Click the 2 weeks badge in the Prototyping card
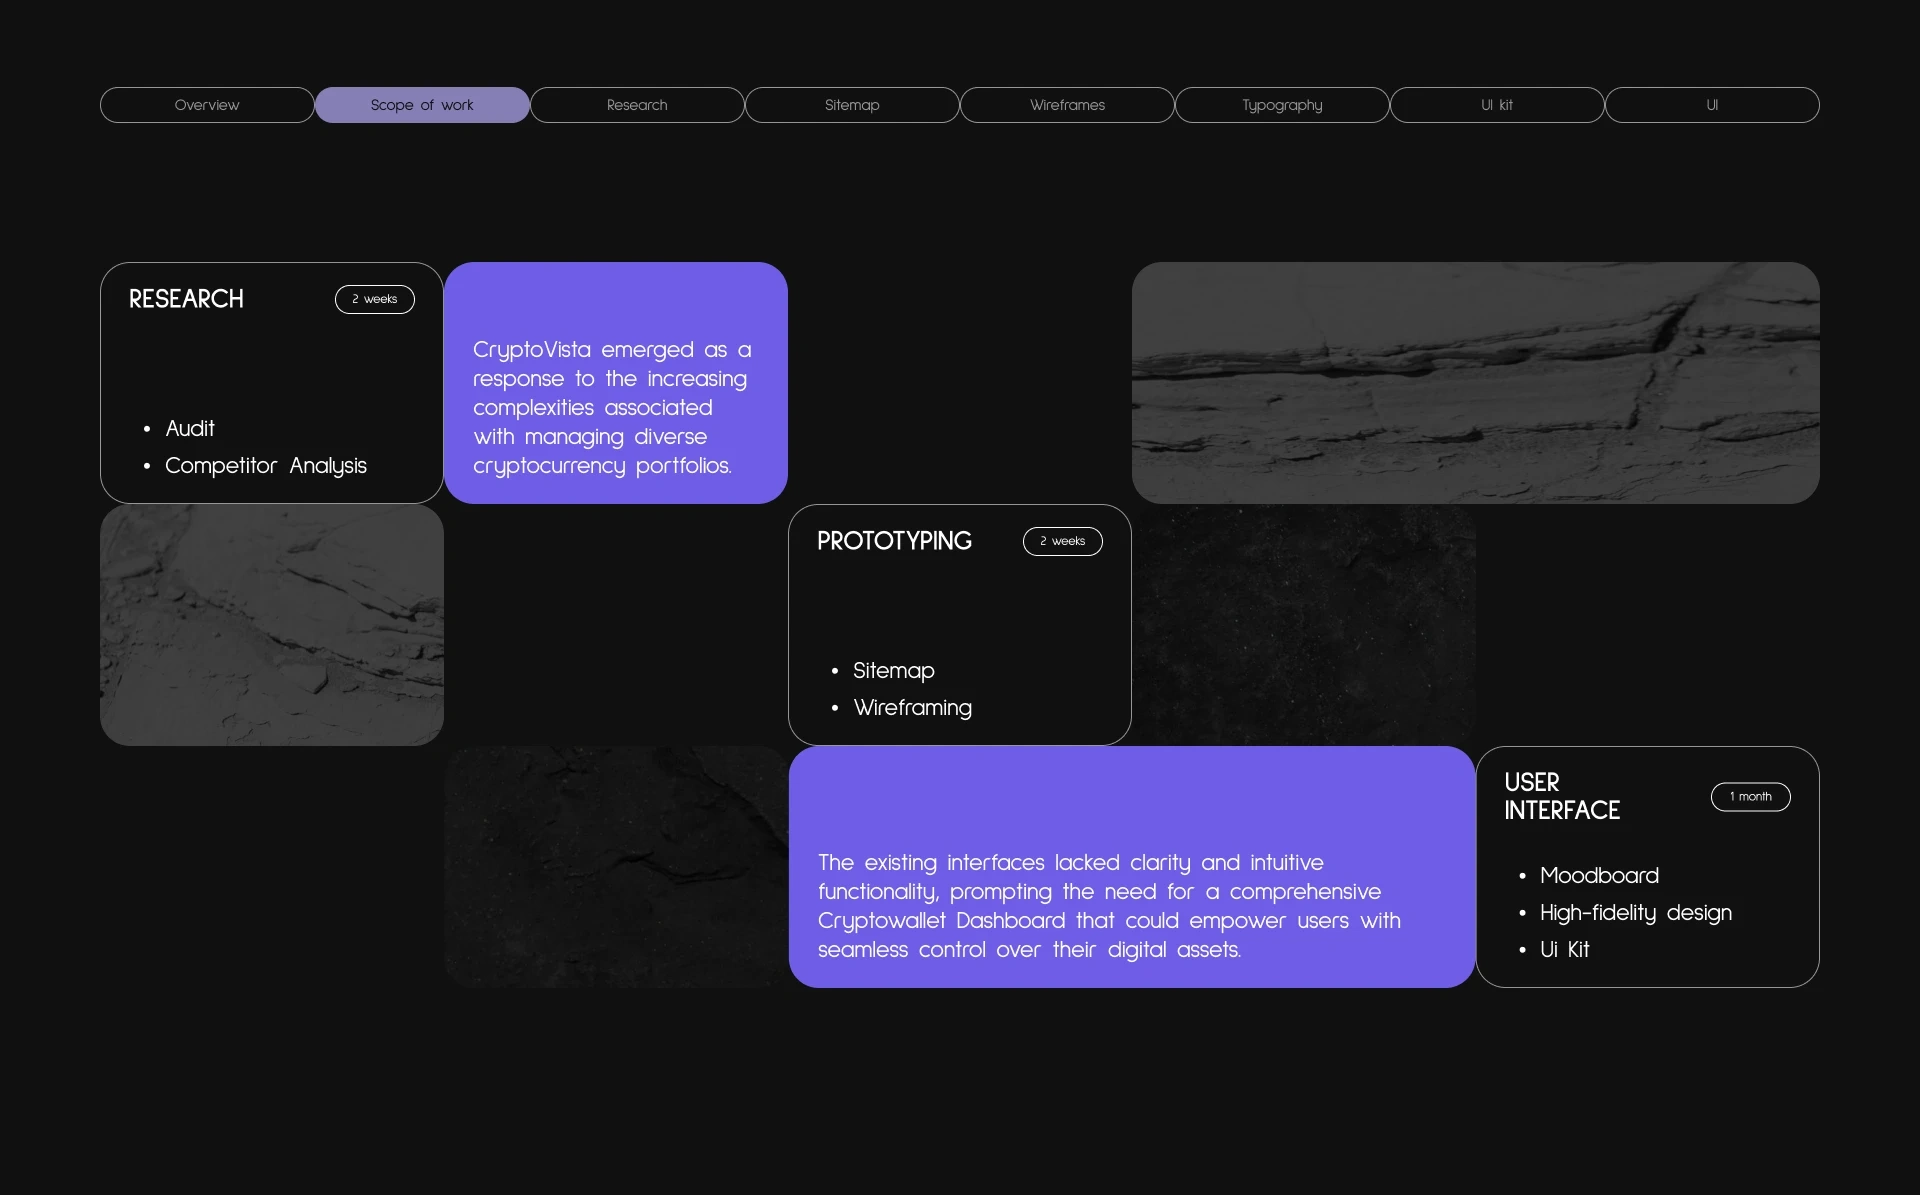Viewport: 1920px width, 1195px height. click(1063, 541)
